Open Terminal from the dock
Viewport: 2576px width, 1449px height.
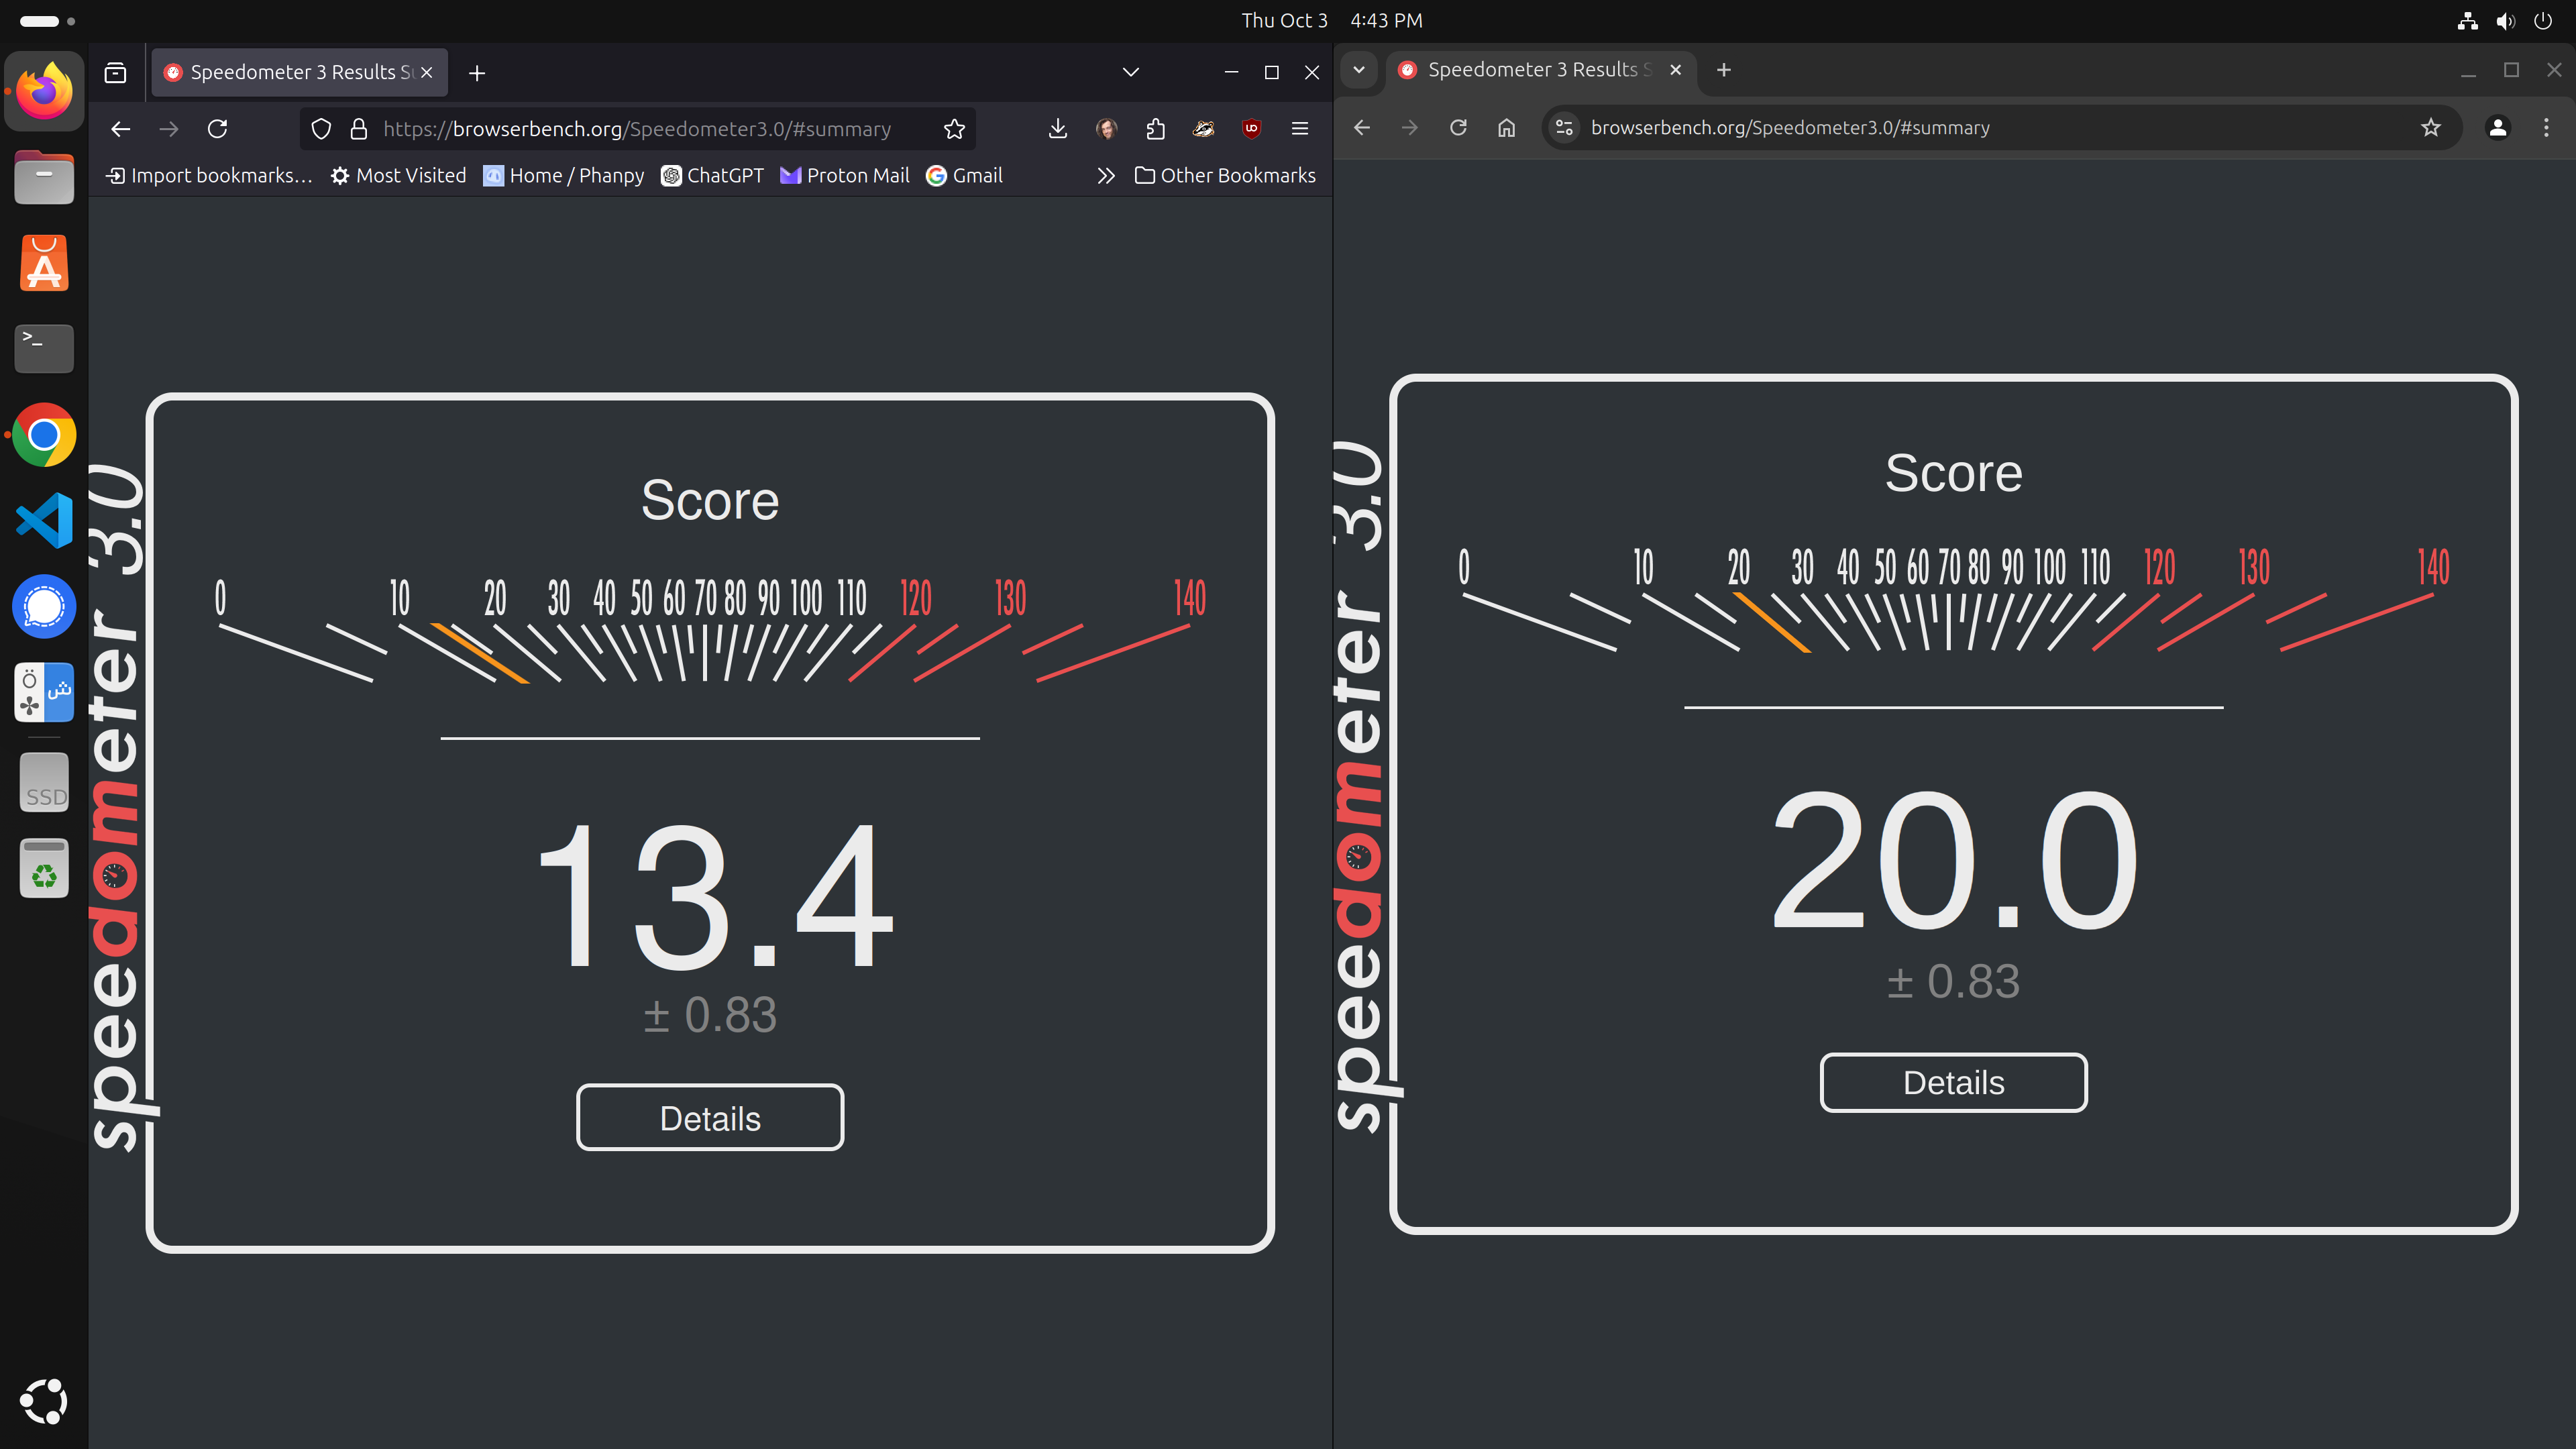[44, 348]
